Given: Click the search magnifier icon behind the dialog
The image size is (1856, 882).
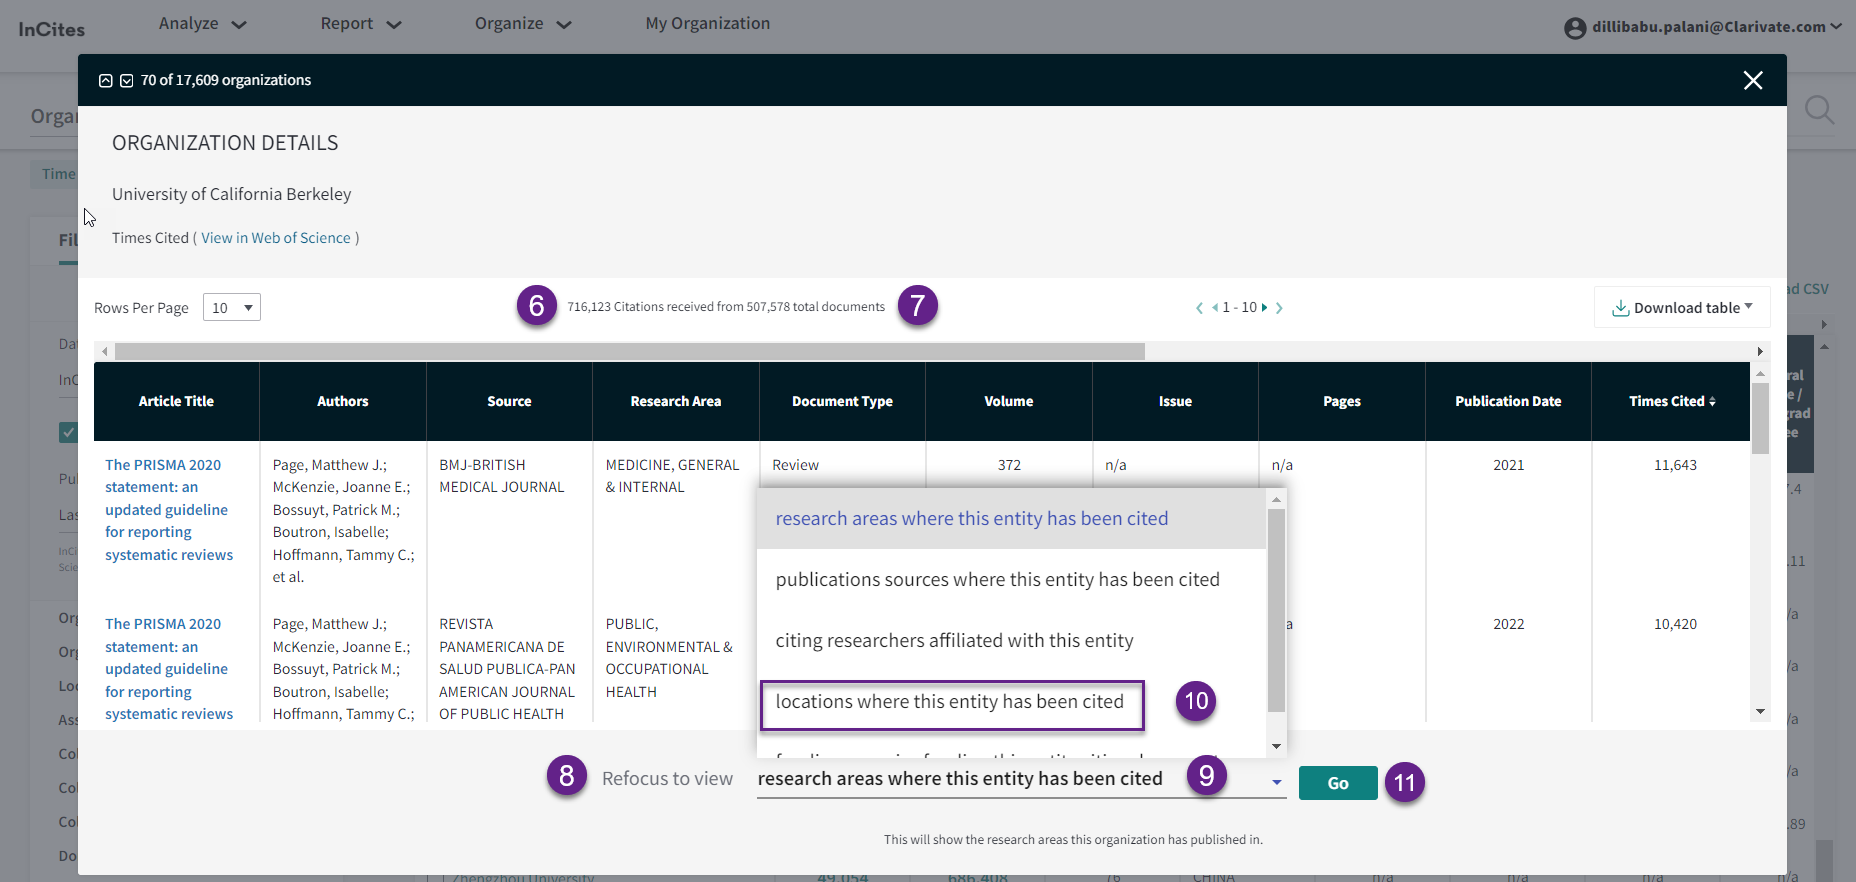Looking at the screenshot, I should [1819, 110].
